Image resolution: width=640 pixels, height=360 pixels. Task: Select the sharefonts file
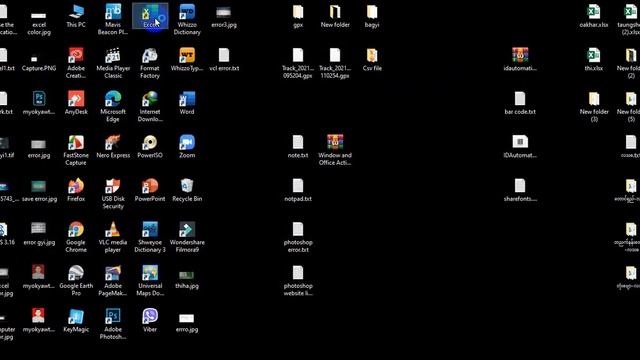pyautogui.click(x=520, y=190)
